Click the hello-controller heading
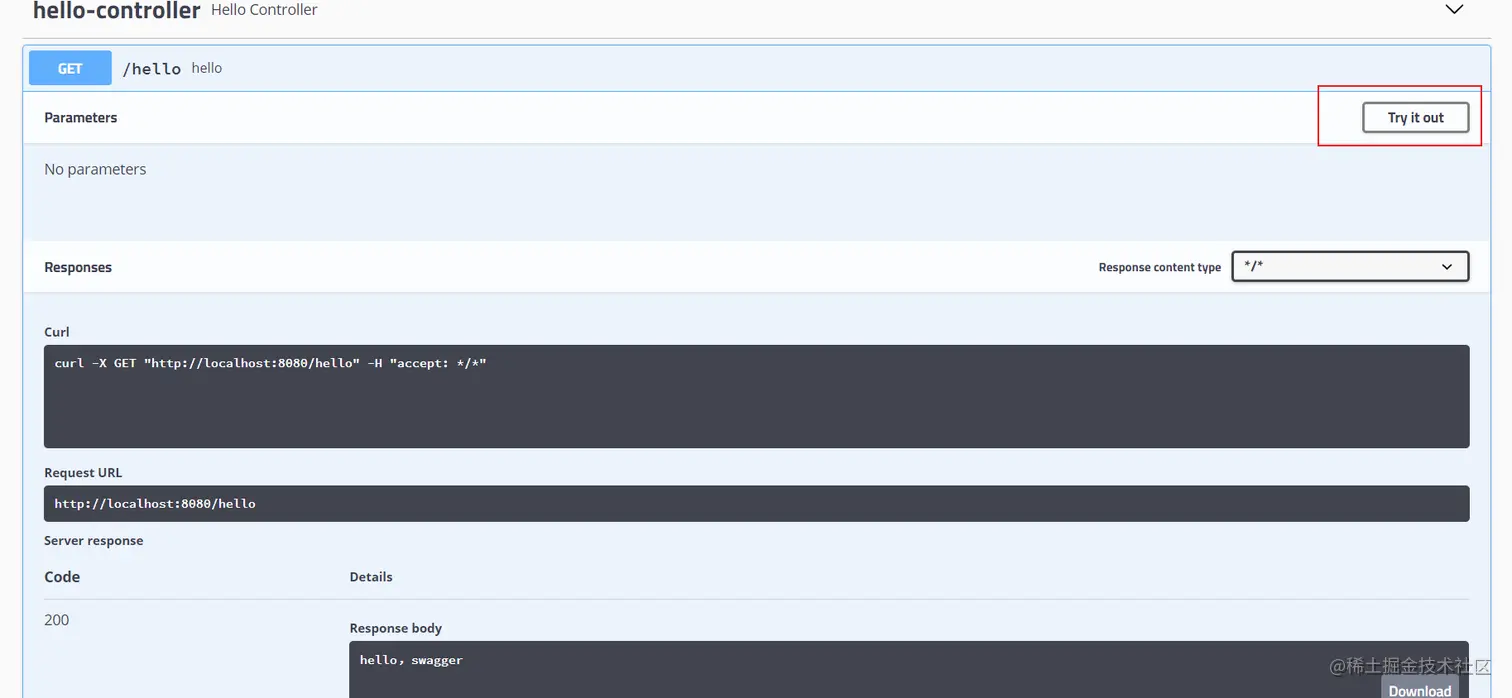1512x698 pixels. [117, 11]
